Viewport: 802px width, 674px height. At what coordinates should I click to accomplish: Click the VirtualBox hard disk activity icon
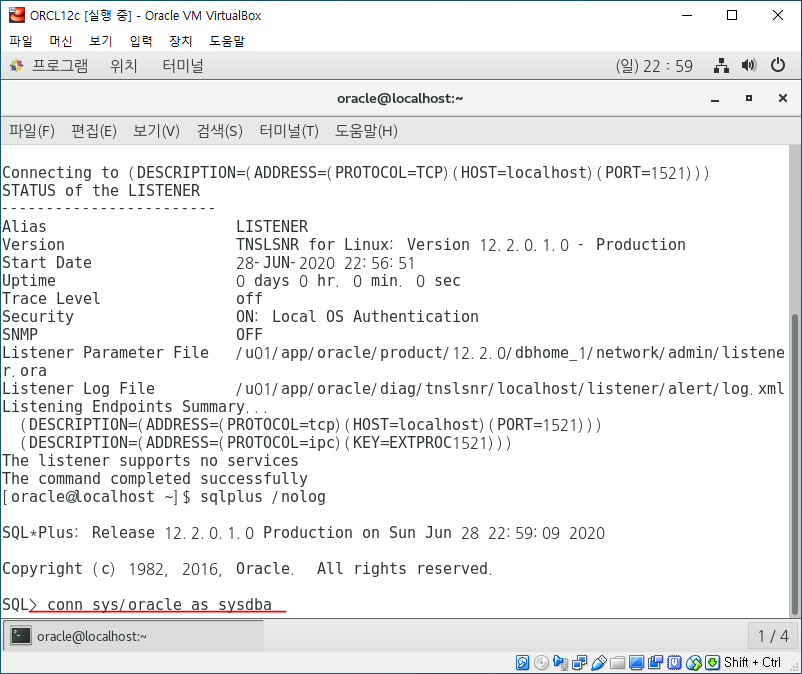coord(522,663)
